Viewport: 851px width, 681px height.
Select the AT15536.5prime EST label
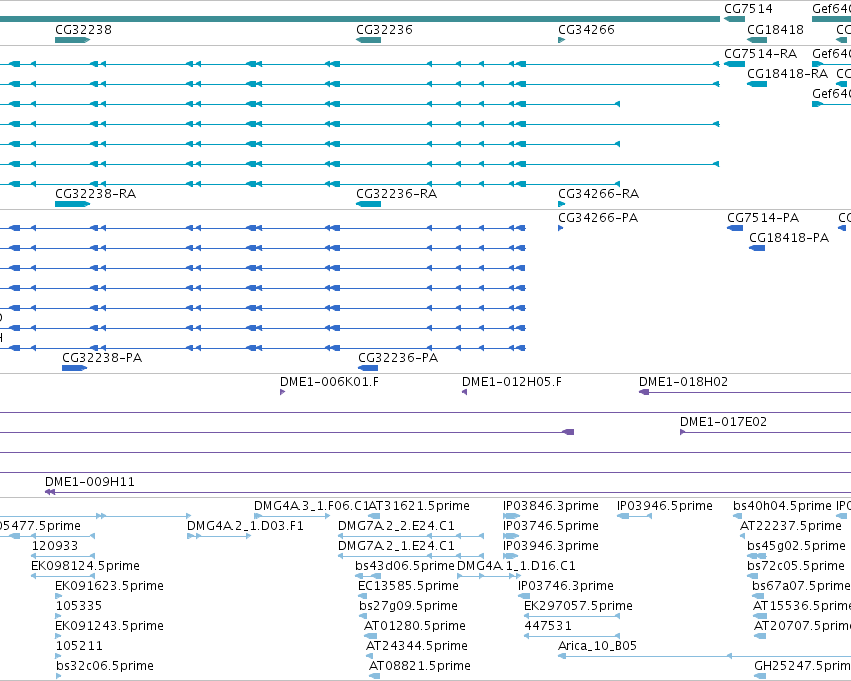coord(802,606)
